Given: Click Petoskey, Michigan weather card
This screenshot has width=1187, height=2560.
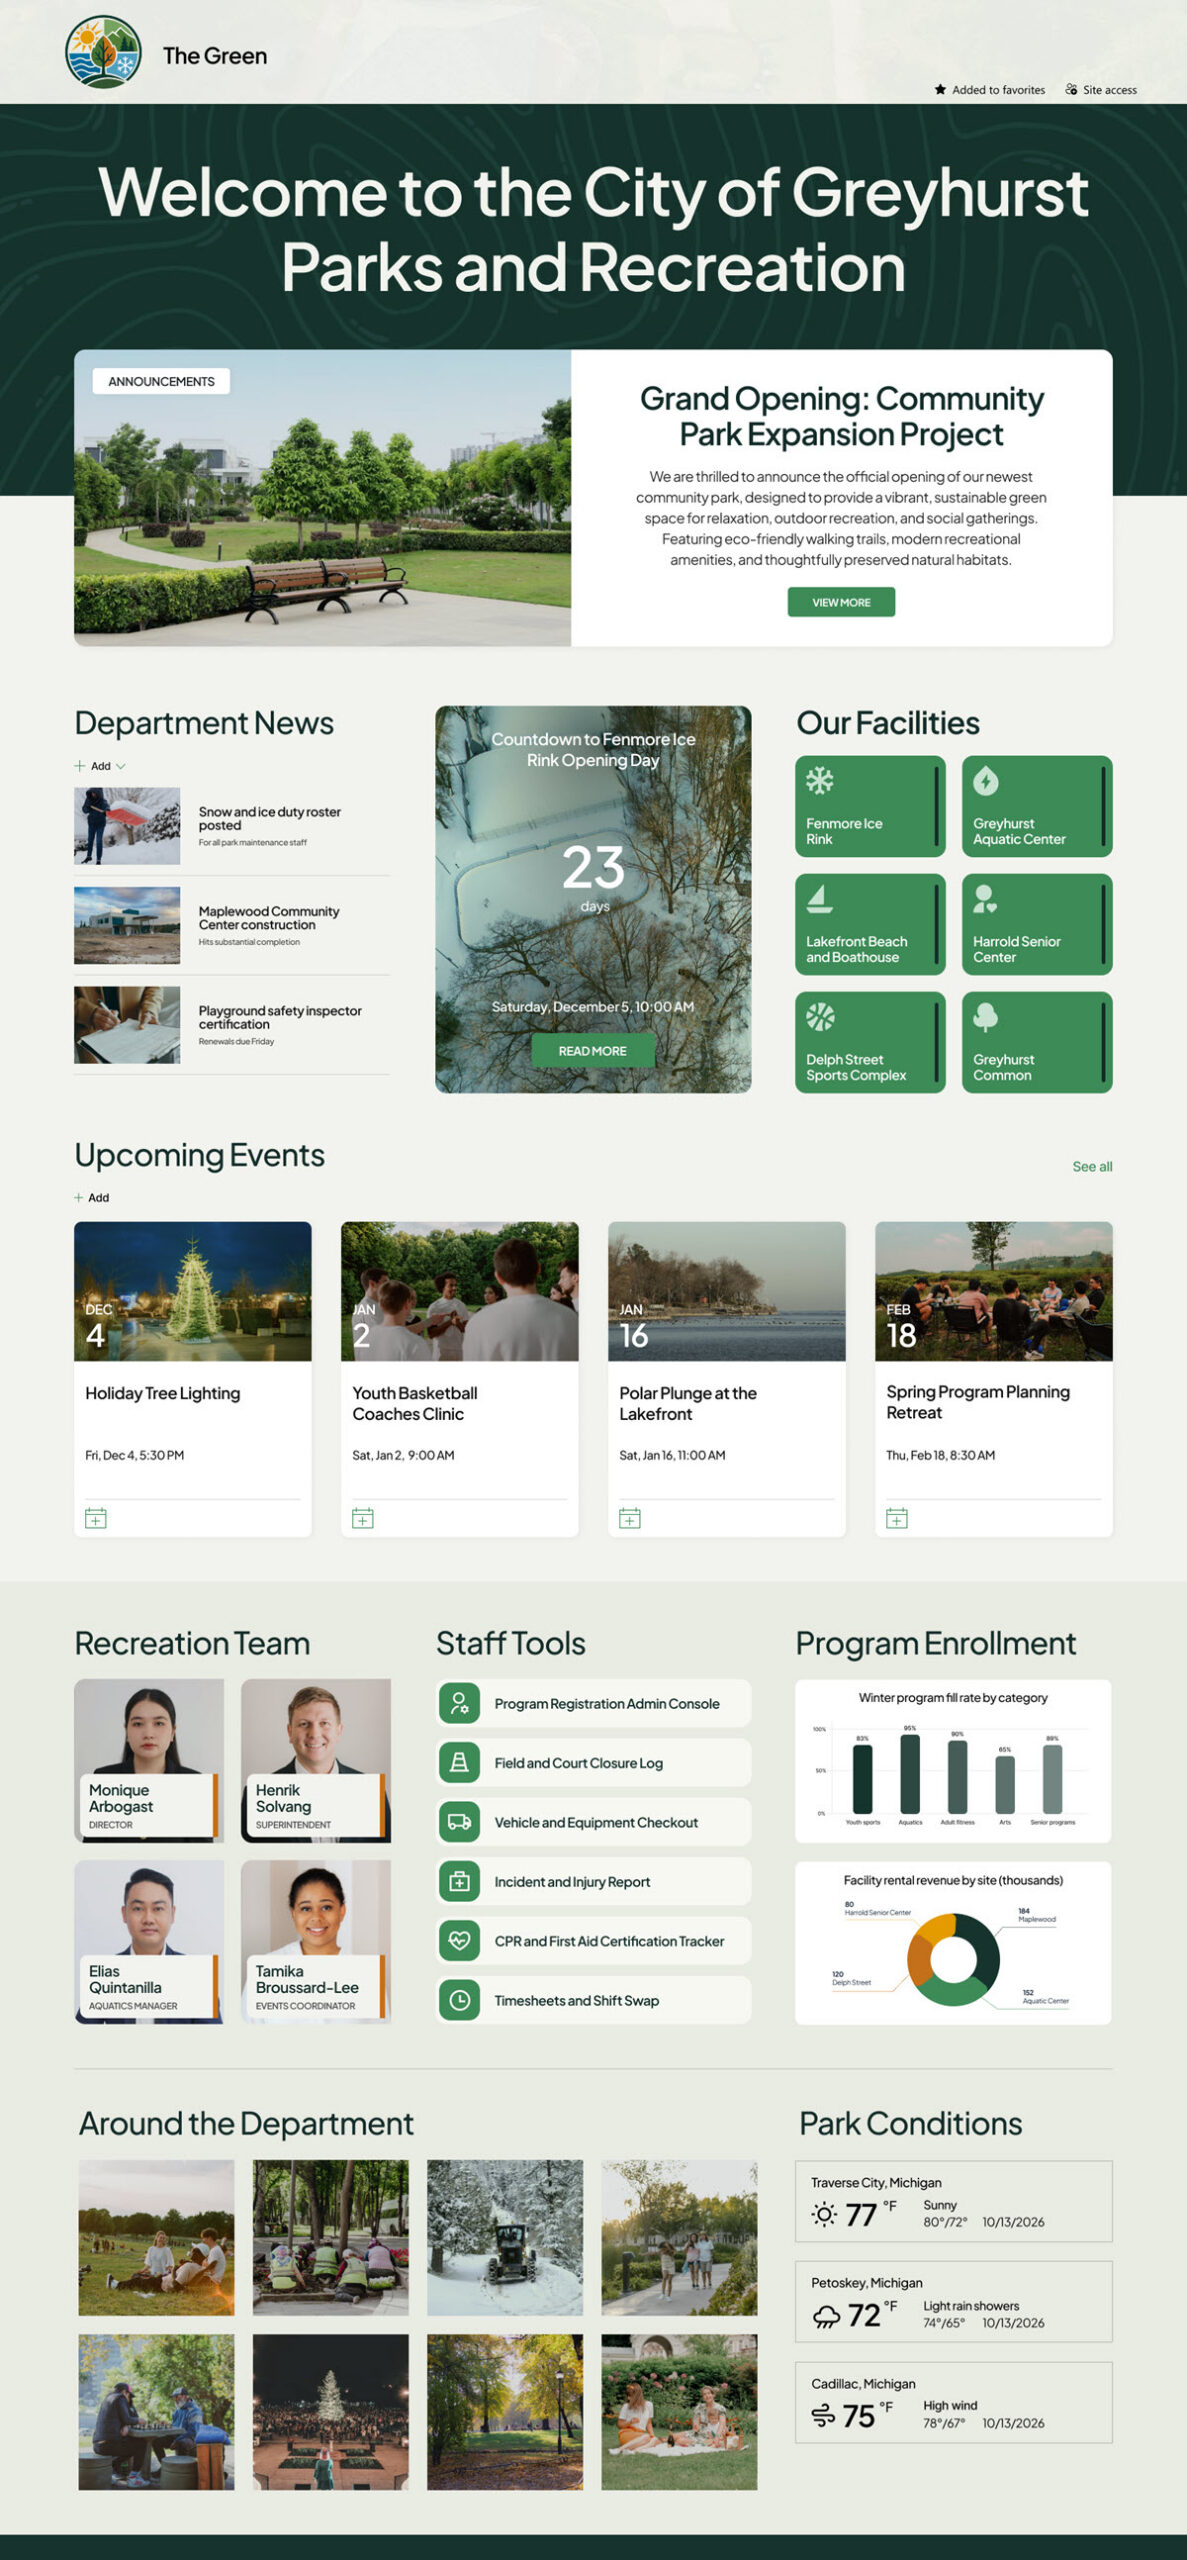Looking at the screenshot, I should point(953,2301).
